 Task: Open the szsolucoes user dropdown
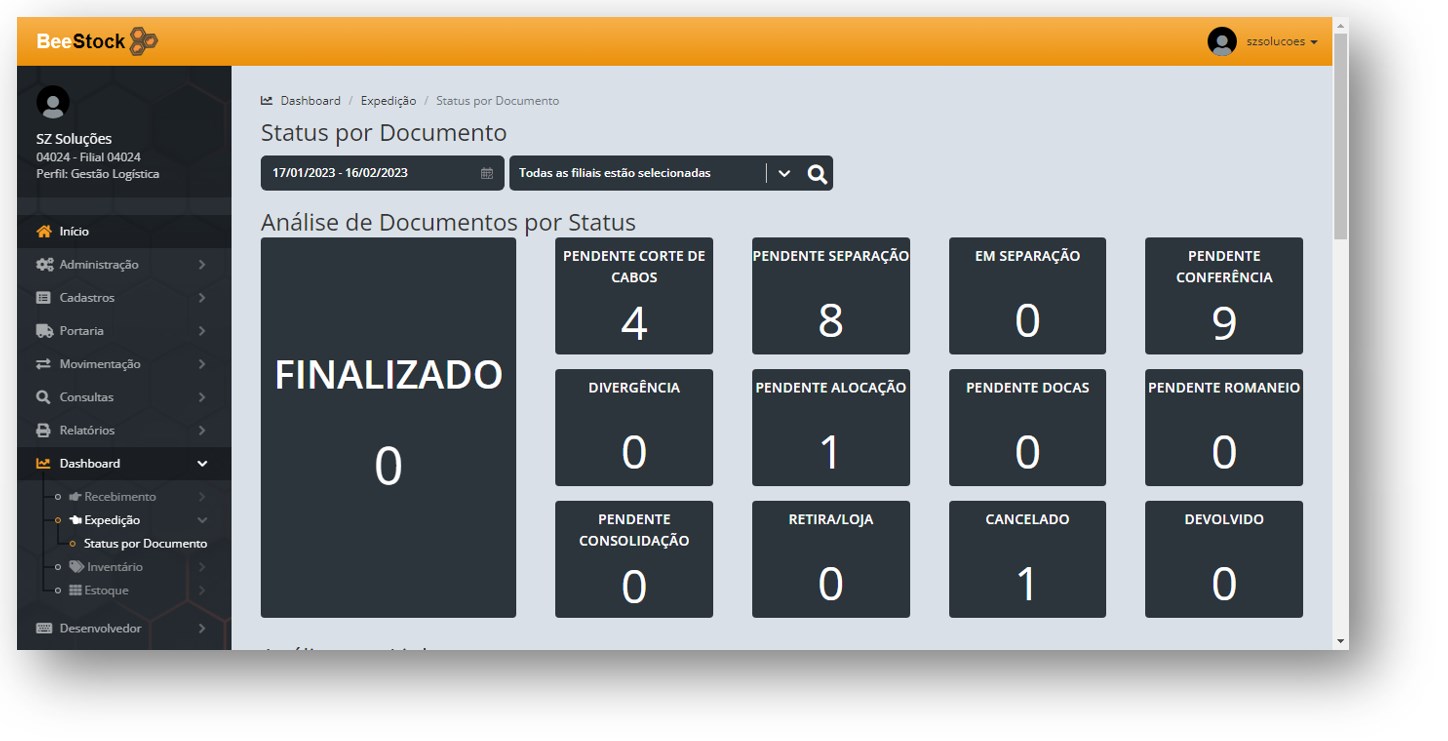(x=1281, y=42)
